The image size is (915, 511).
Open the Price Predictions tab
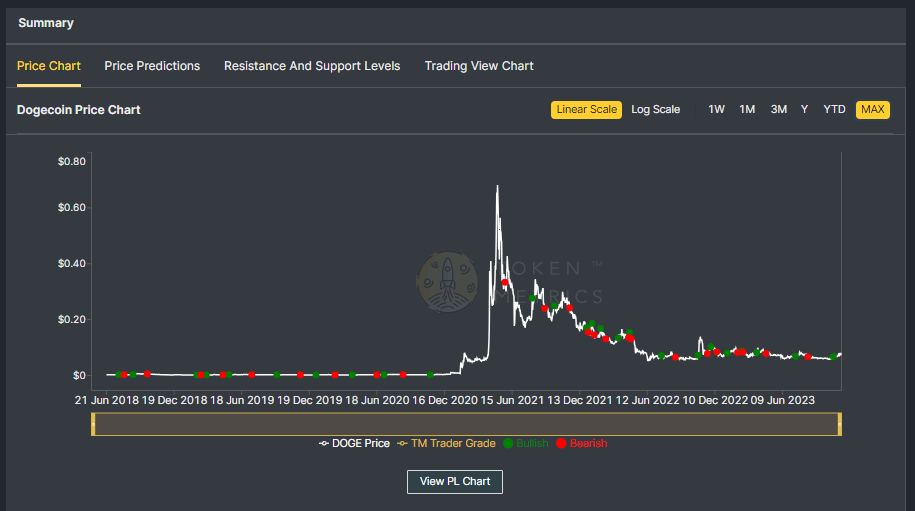tap(152, 66)
